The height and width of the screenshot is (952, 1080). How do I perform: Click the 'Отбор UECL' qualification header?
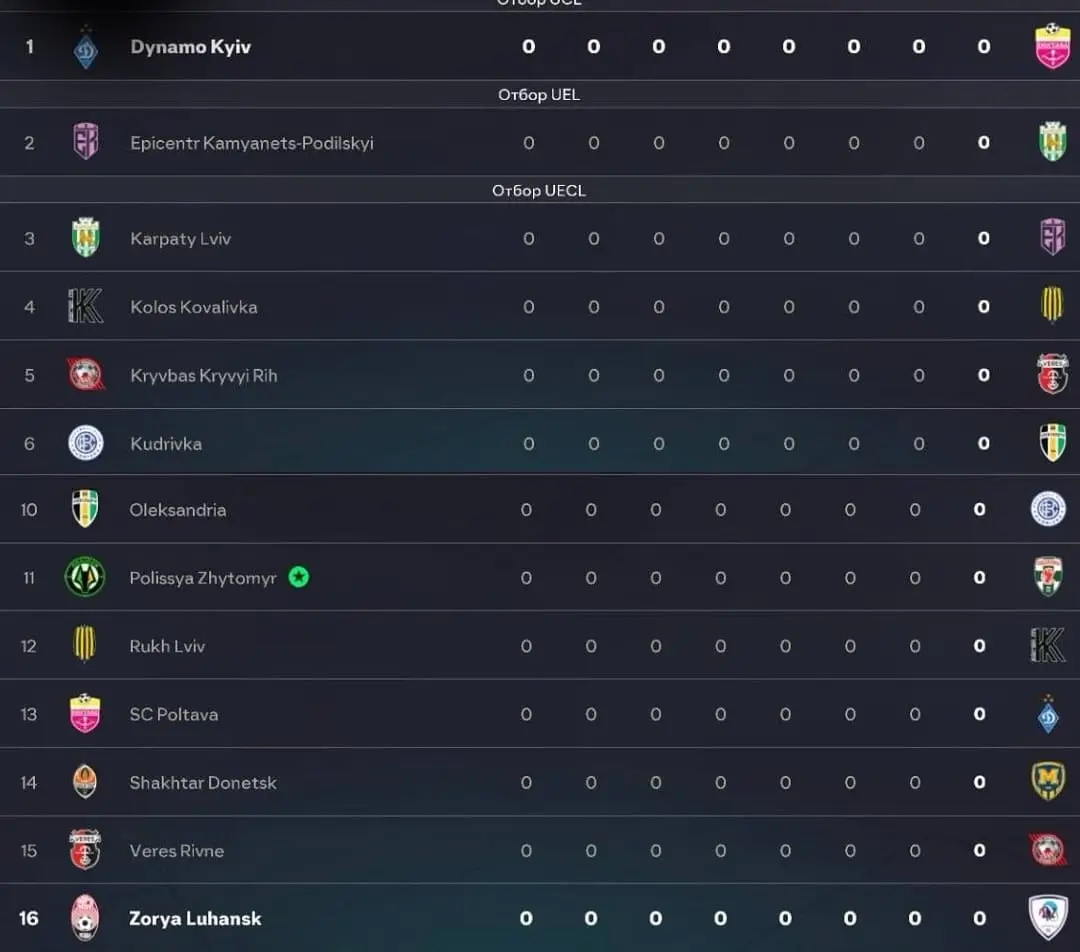(539, 190)
